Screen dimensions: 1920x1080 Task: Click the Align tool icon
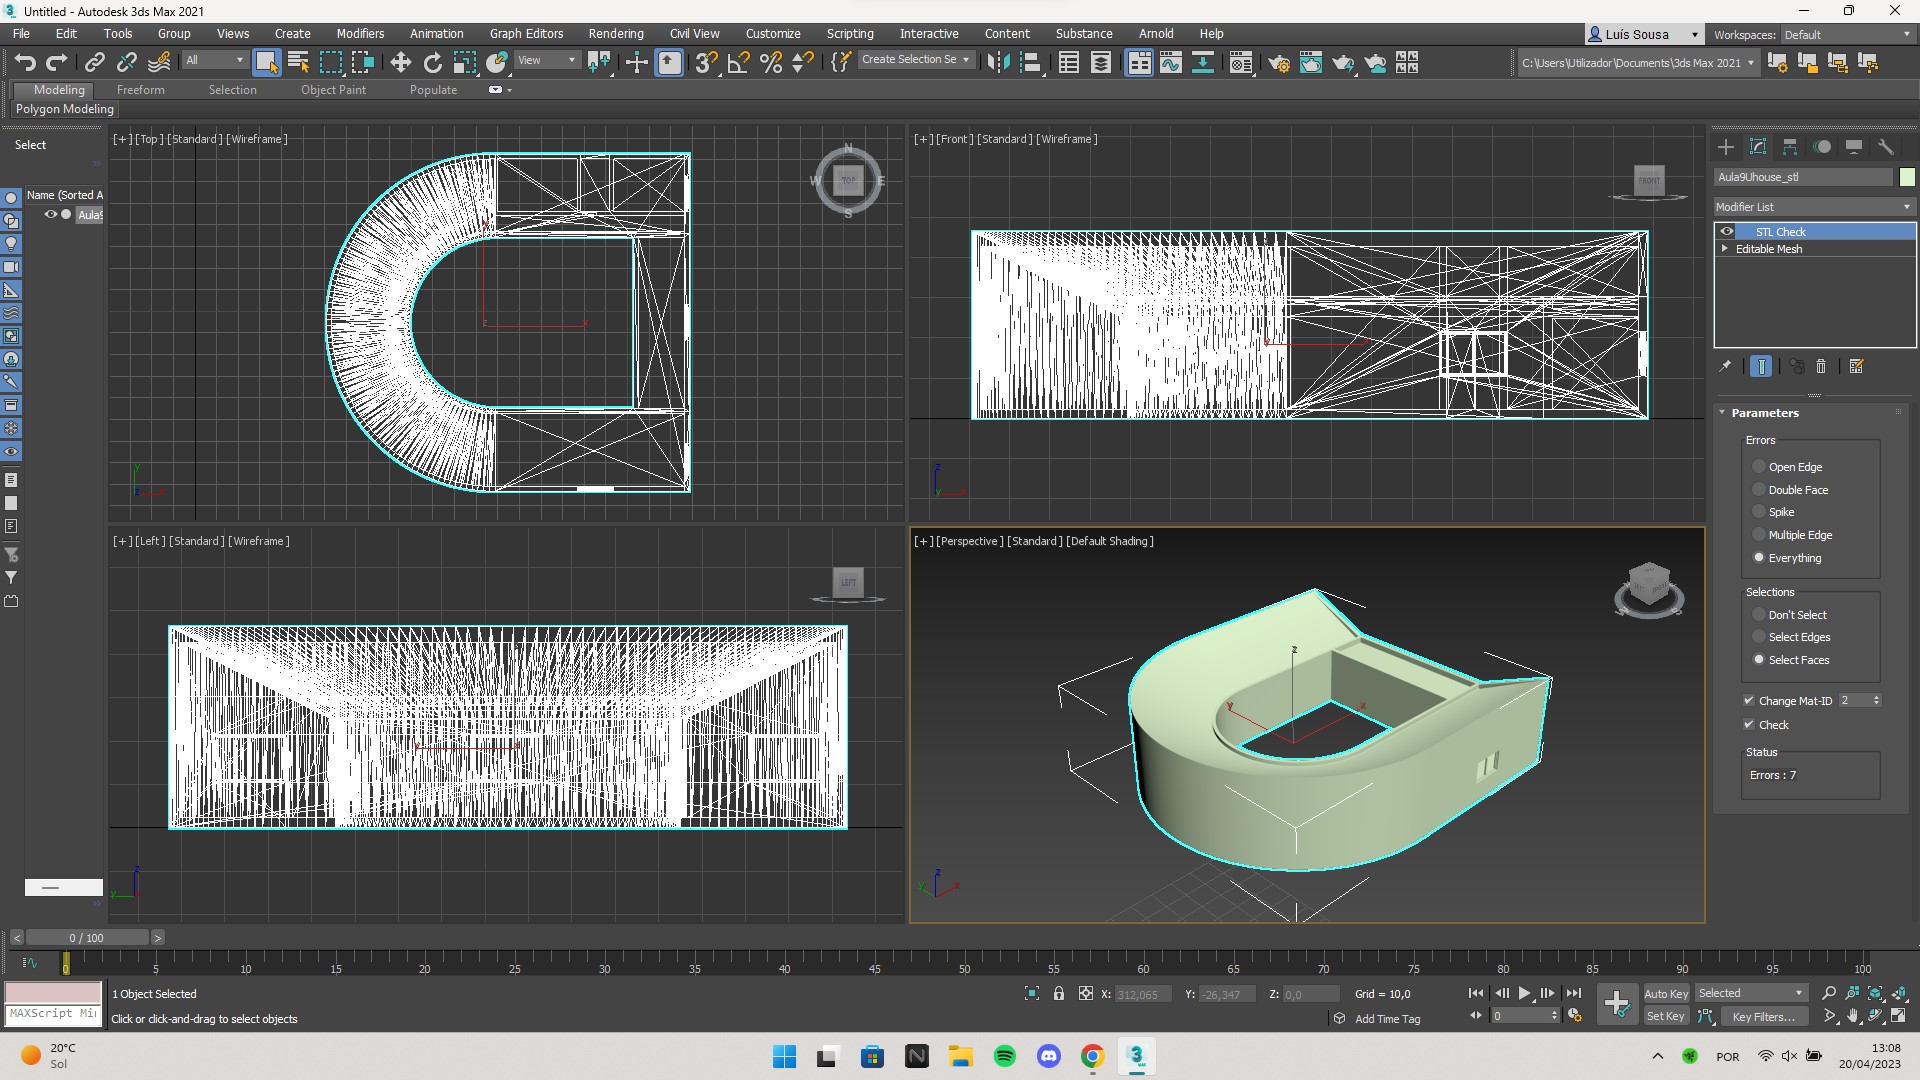[x=1030, y=63]
